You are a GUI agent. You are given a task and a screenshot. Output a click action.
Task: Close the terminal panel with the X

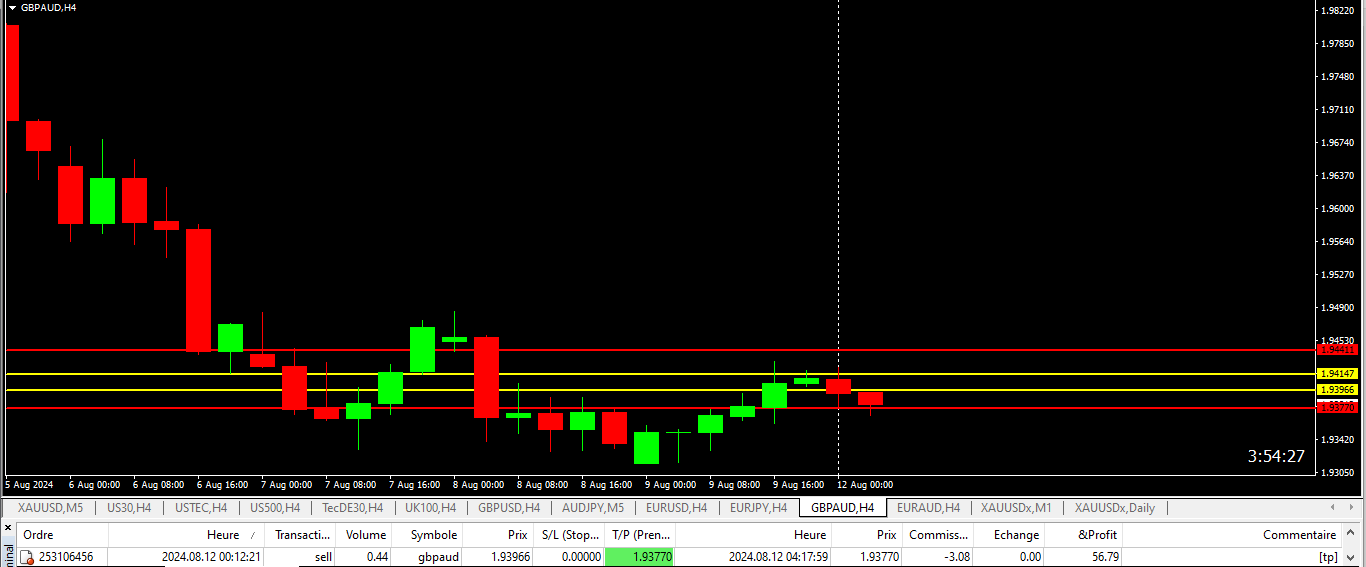(x=8, y=530)
